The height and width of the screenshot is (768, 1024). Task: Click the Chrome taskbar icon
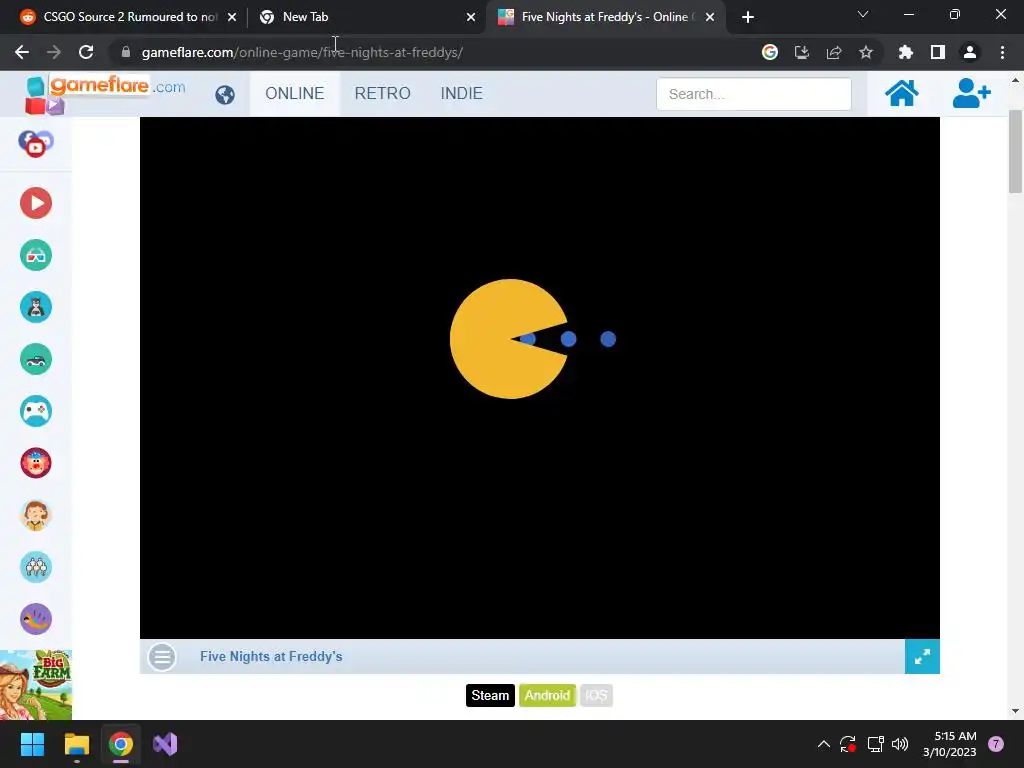pos(121,744)
